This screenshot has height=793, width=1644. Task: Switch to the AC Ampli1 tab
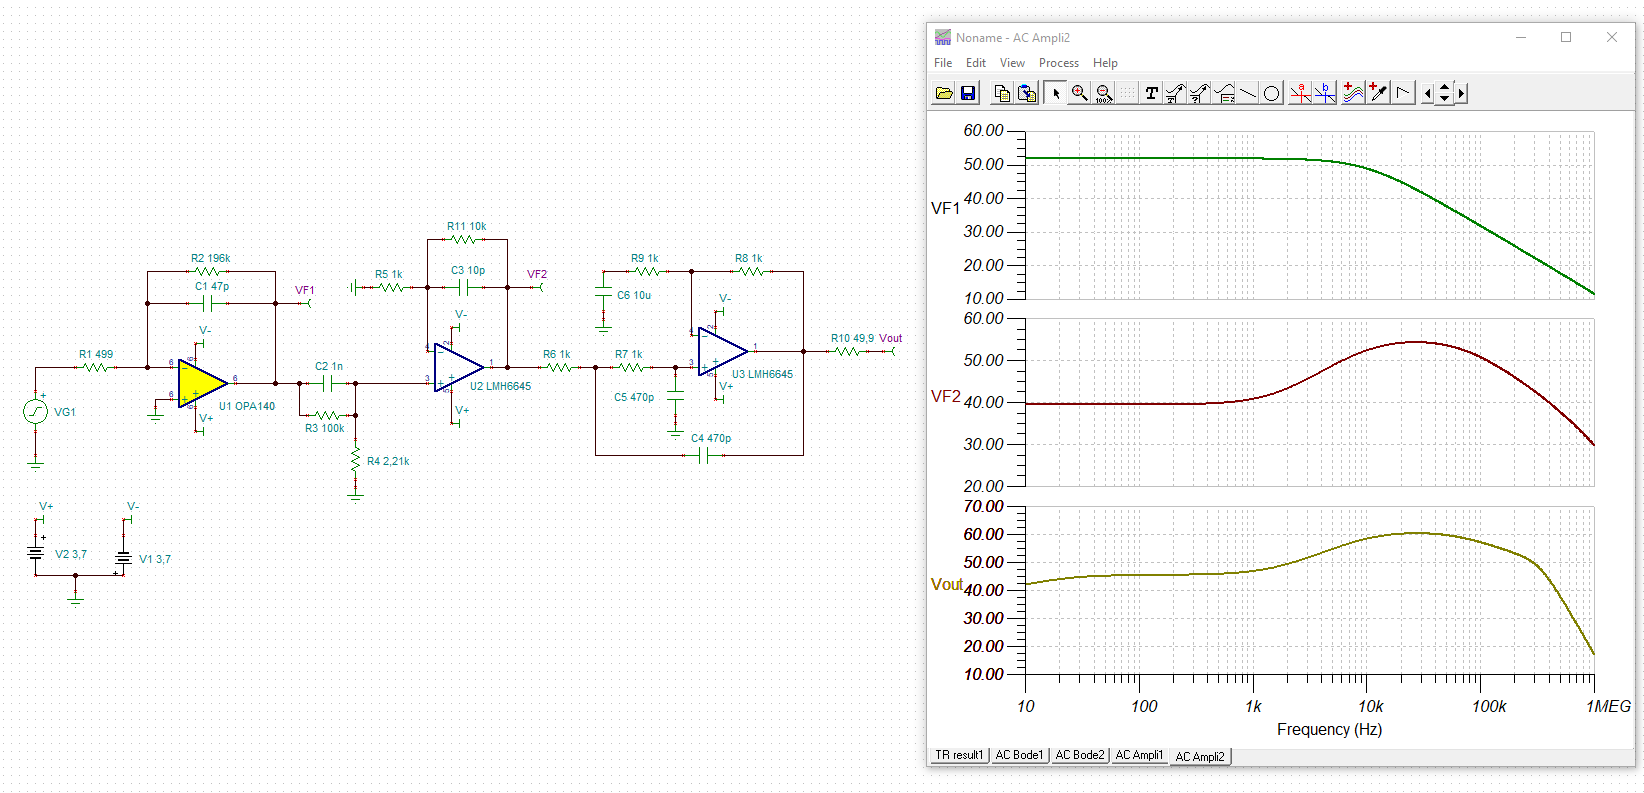1139,755
